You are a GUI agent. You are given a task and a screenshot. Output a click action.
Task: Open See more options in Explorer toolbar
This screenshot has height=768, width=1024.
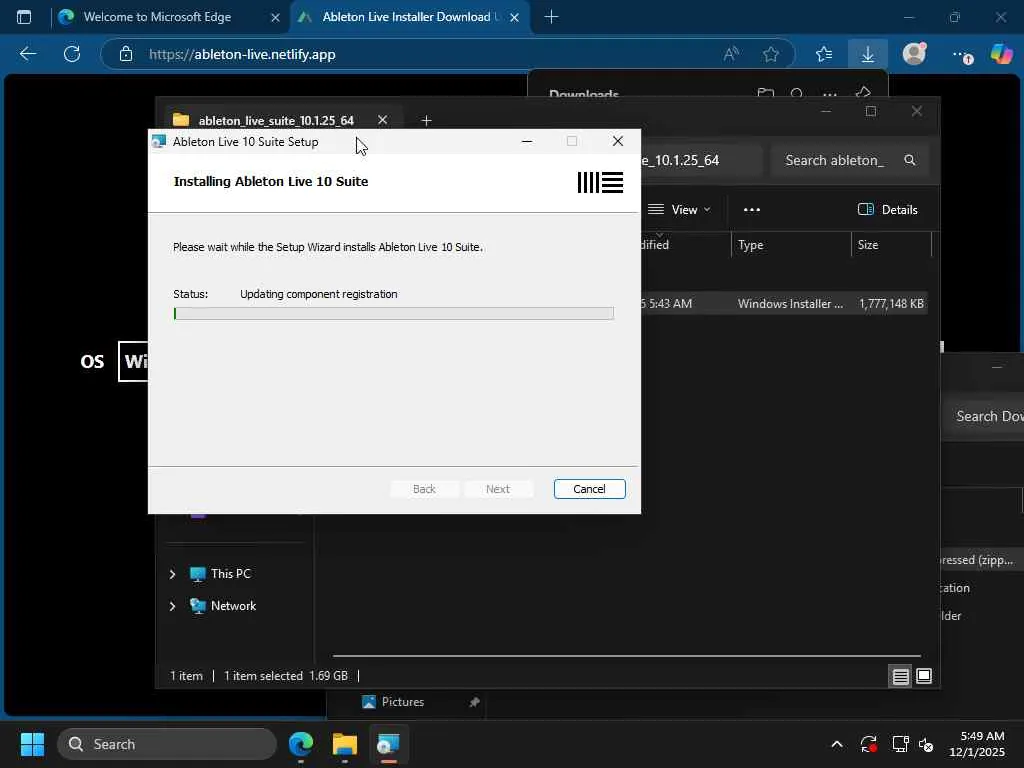752,210
